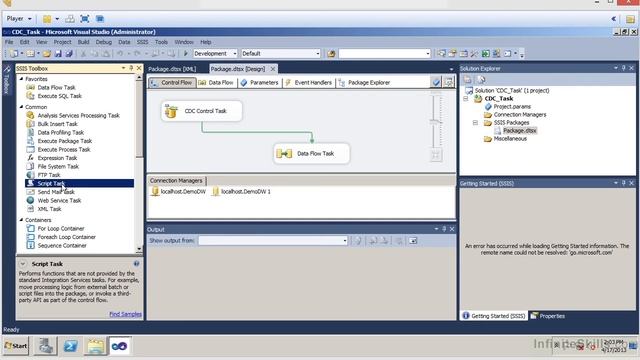640x360 pixels.
Task: Open localhost.DemoDW 1 connection manager
Action: 241,191
